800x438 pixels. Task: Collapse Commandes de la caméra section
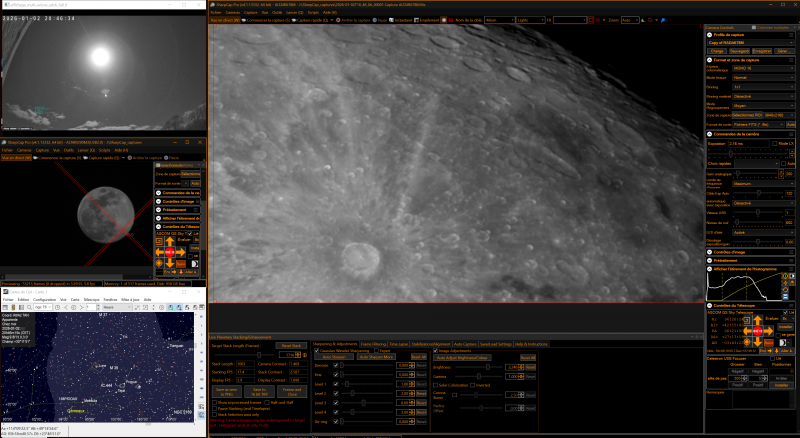point(709,134)
